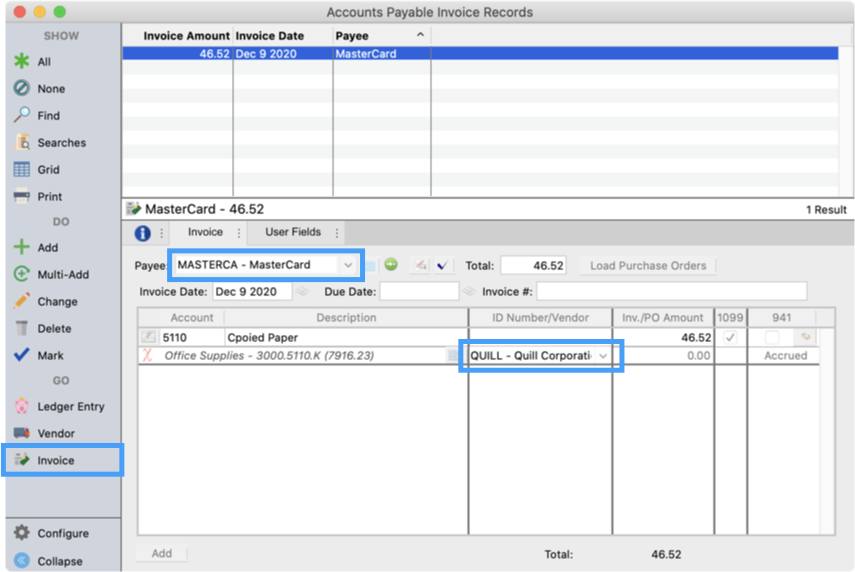This screenshot has height=572, width=855.
Task: Click the Multi-Add sidebar icon
Action: (x=21, y=275)
